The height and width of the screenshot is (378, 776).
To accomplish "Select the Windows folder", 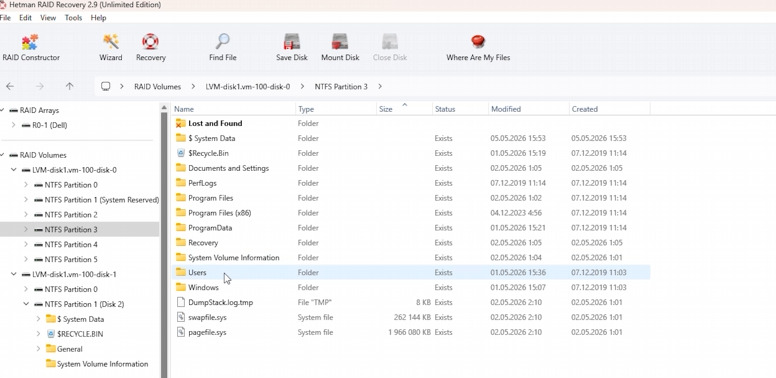I will coord(203,287).
